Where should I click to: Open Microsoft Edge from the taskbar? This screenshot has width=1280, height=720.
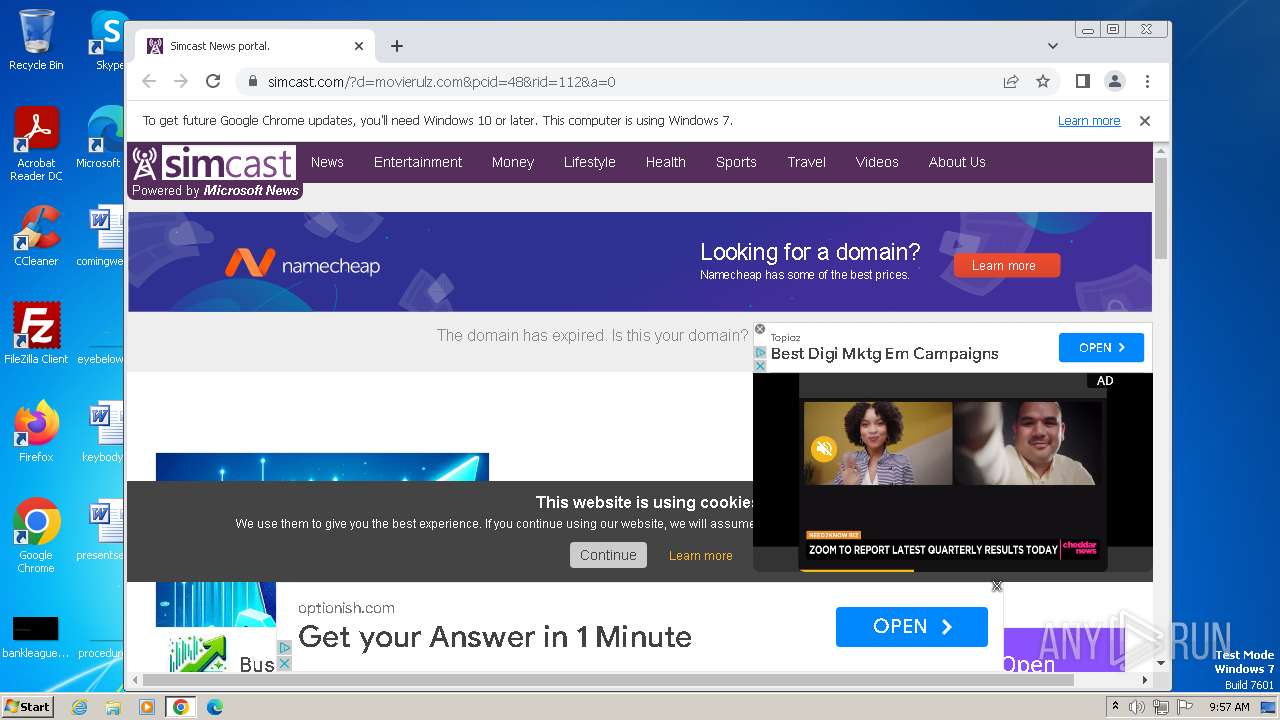point(215,707)
